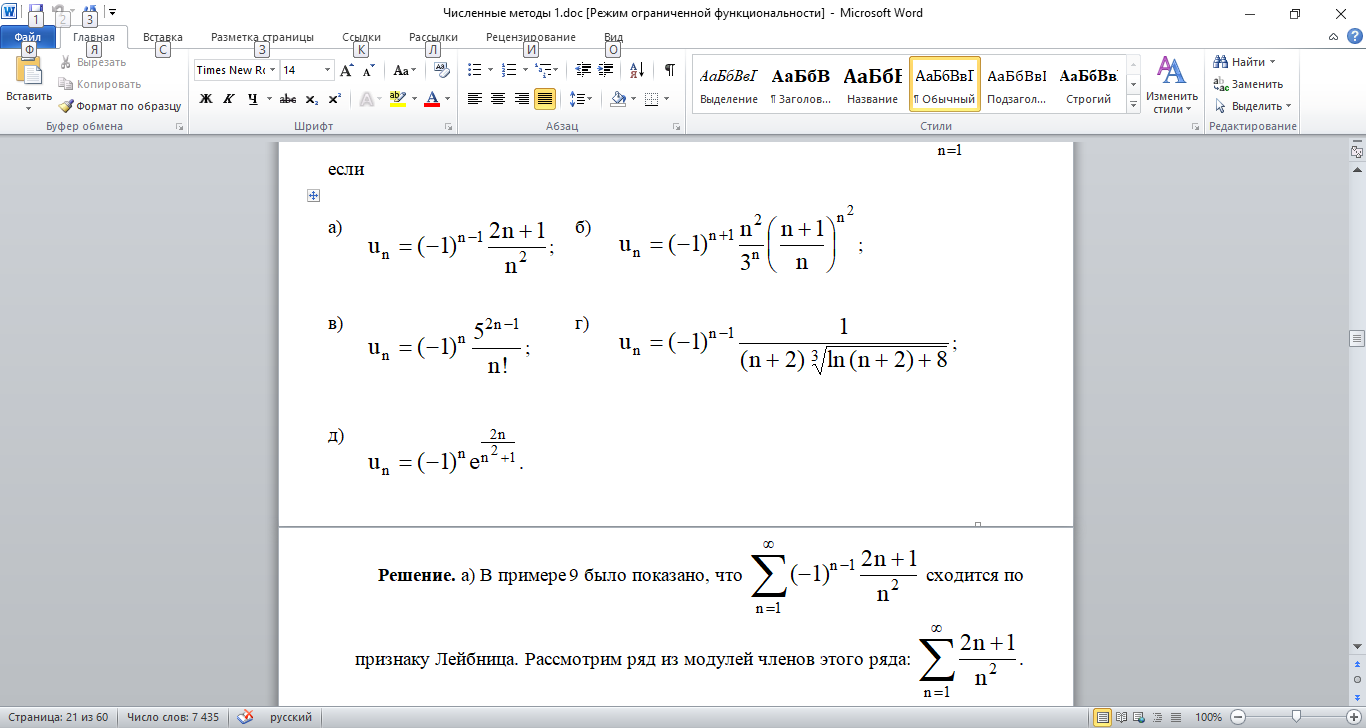Increase font size with the grow font icon
The height and width of the screenshot is (728, 1366).
pos(346,71)
